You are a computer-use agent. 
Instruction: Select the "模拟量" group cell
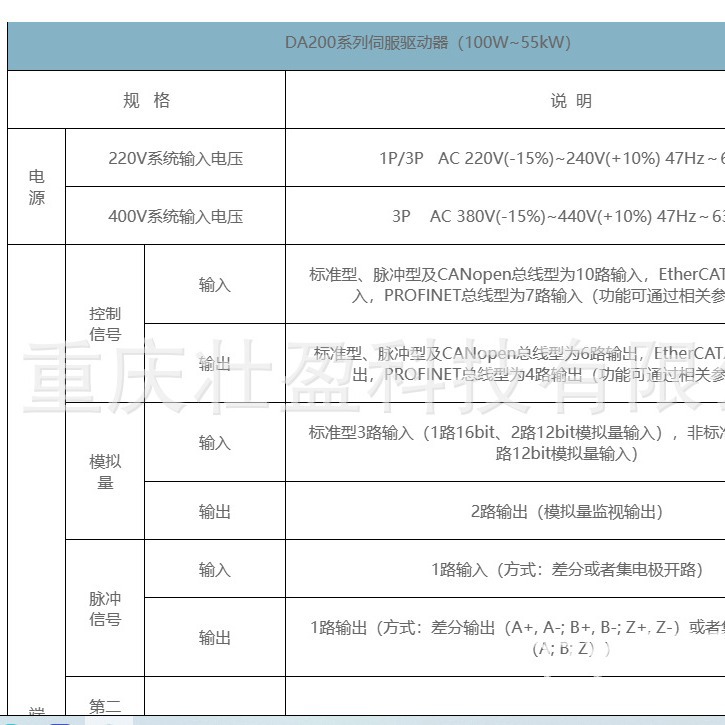tap(105, 472)
